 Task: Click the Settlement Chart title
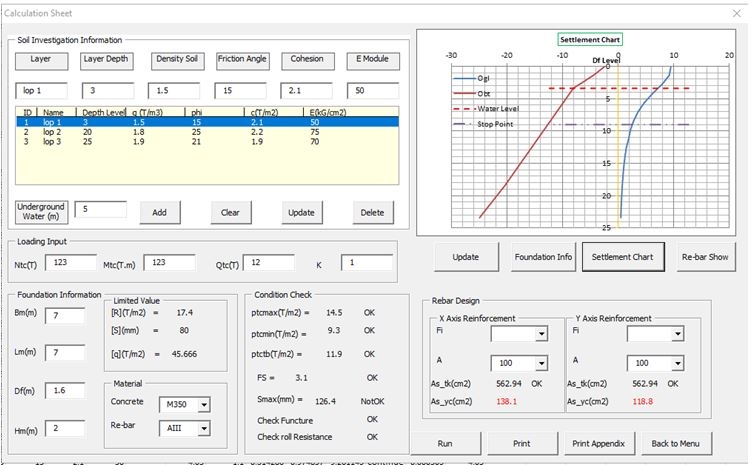pyautogui.click(x=590, y=40)
